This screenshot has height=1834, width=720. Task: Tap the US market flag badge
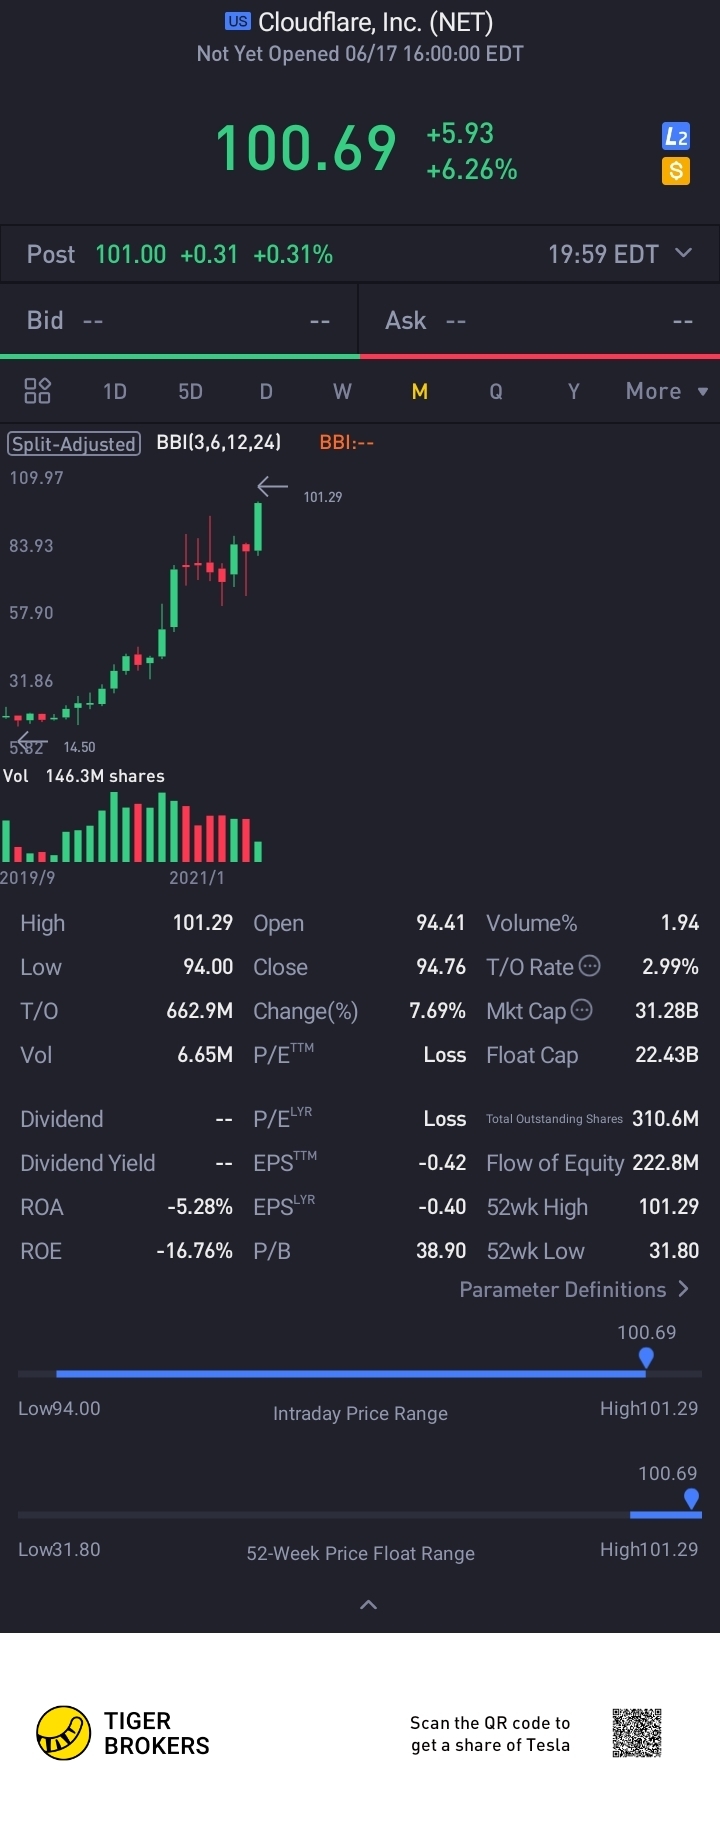click(x=238, y=21)
